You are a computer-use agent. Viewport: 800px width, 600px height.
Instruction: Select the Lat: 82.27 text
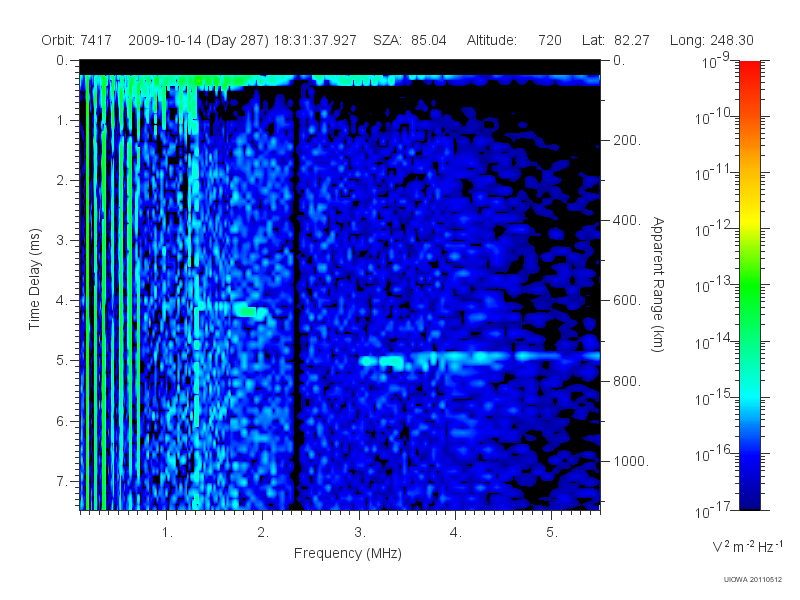pyautogui.click(x=616, y=40)
